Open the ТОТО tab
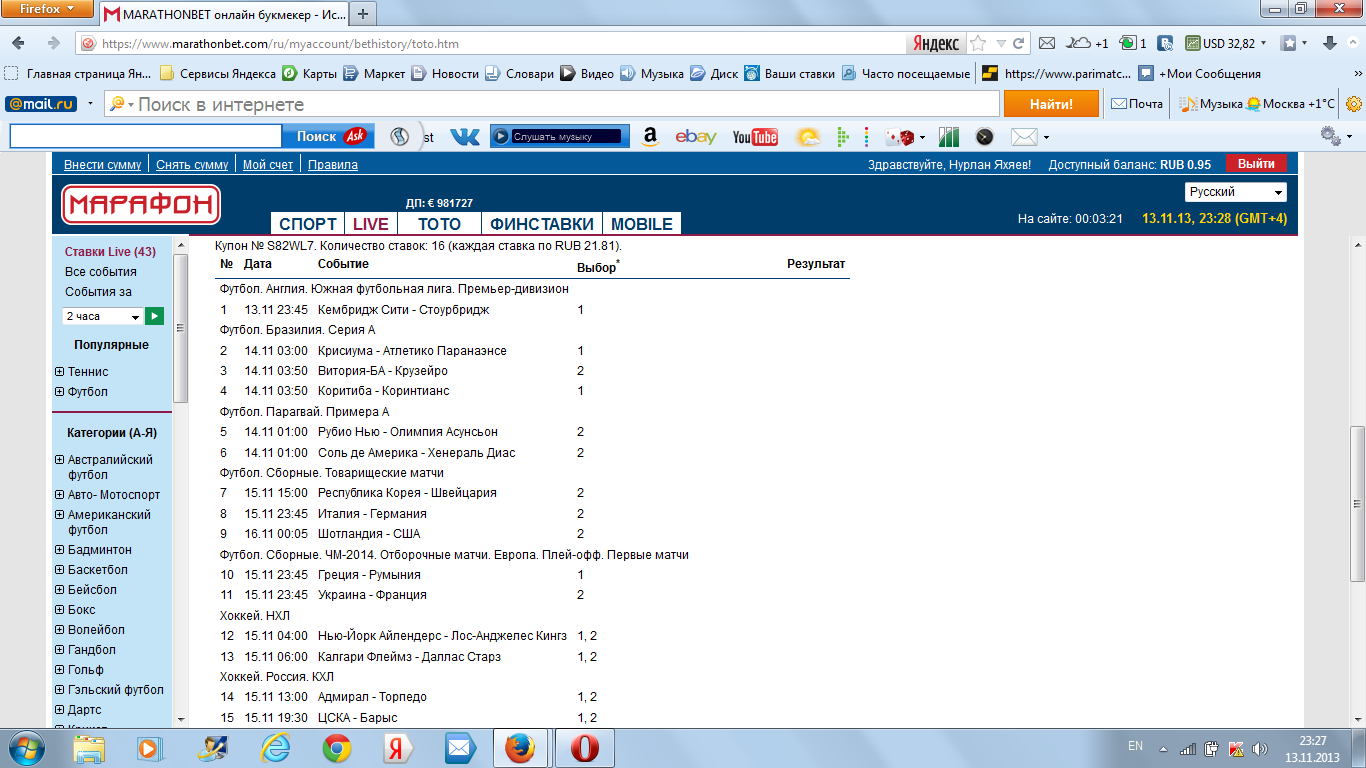1366x768 pixels. 439,224
